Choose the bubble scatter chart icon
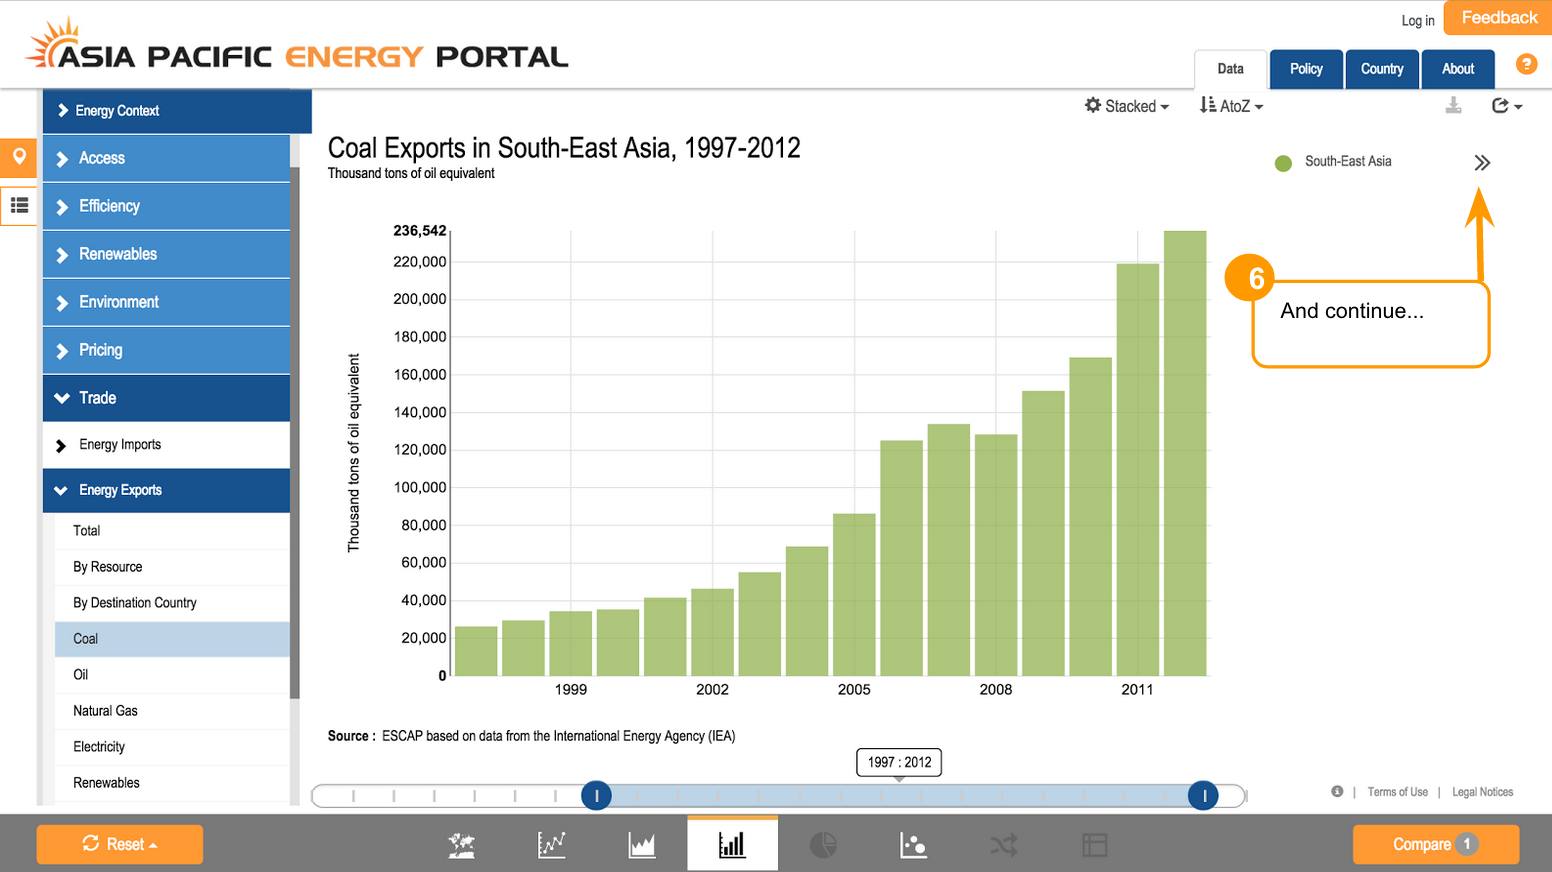Image resolution: width=1552 pixels, height=872 pixels. [913, 845]
